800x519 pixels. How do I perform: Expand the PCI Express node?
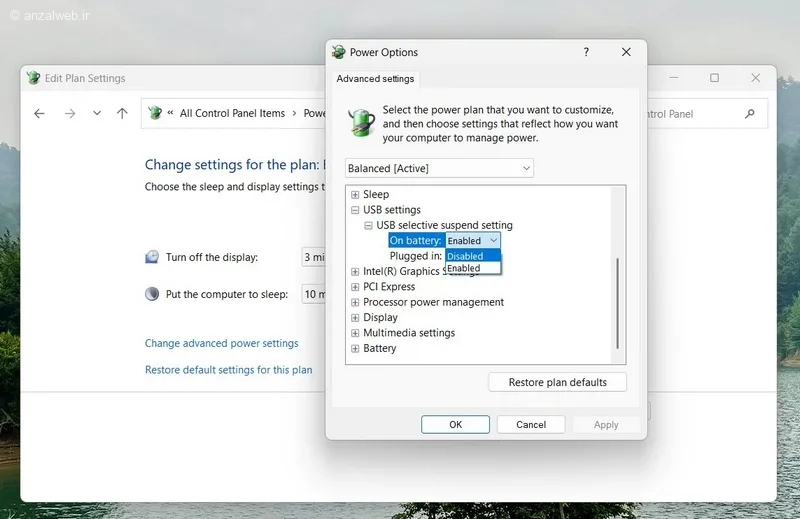click(x=355, y=287)
